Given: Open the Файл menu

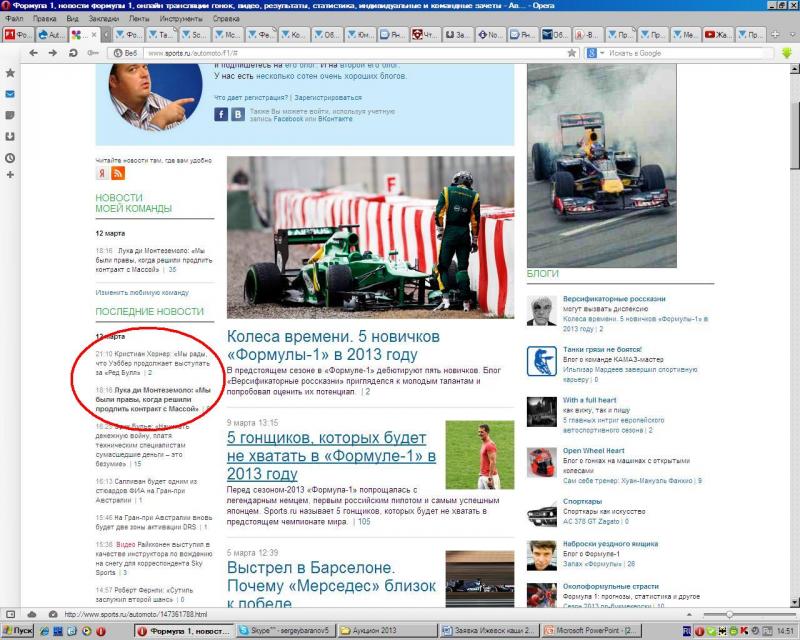Looking at the screenshot, I should [x=14, y=18].
